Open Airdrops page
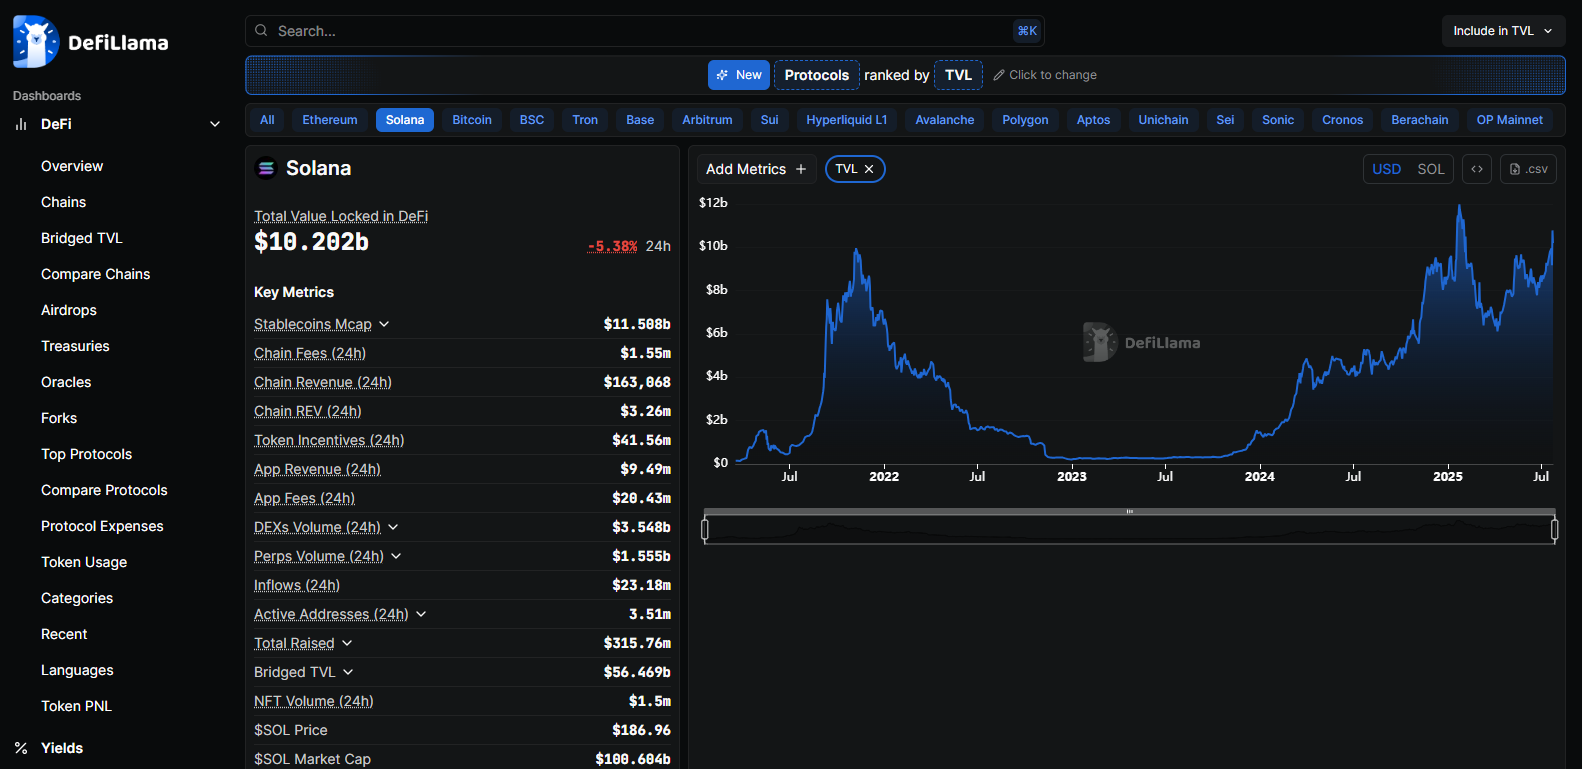1583x769 pixels. (69, 310)
